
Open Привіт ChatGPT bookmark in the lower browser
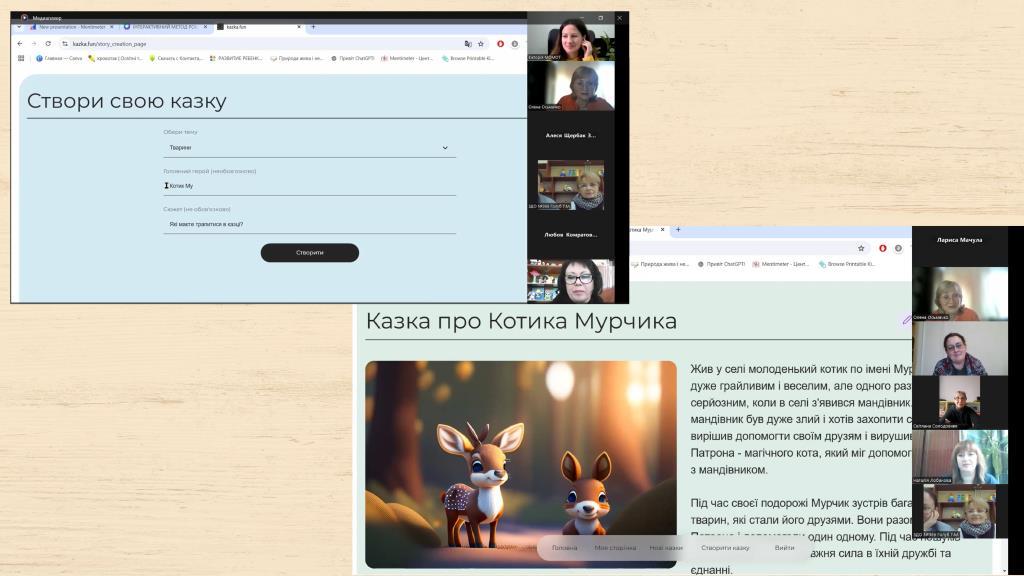click(x=721, y=264)
